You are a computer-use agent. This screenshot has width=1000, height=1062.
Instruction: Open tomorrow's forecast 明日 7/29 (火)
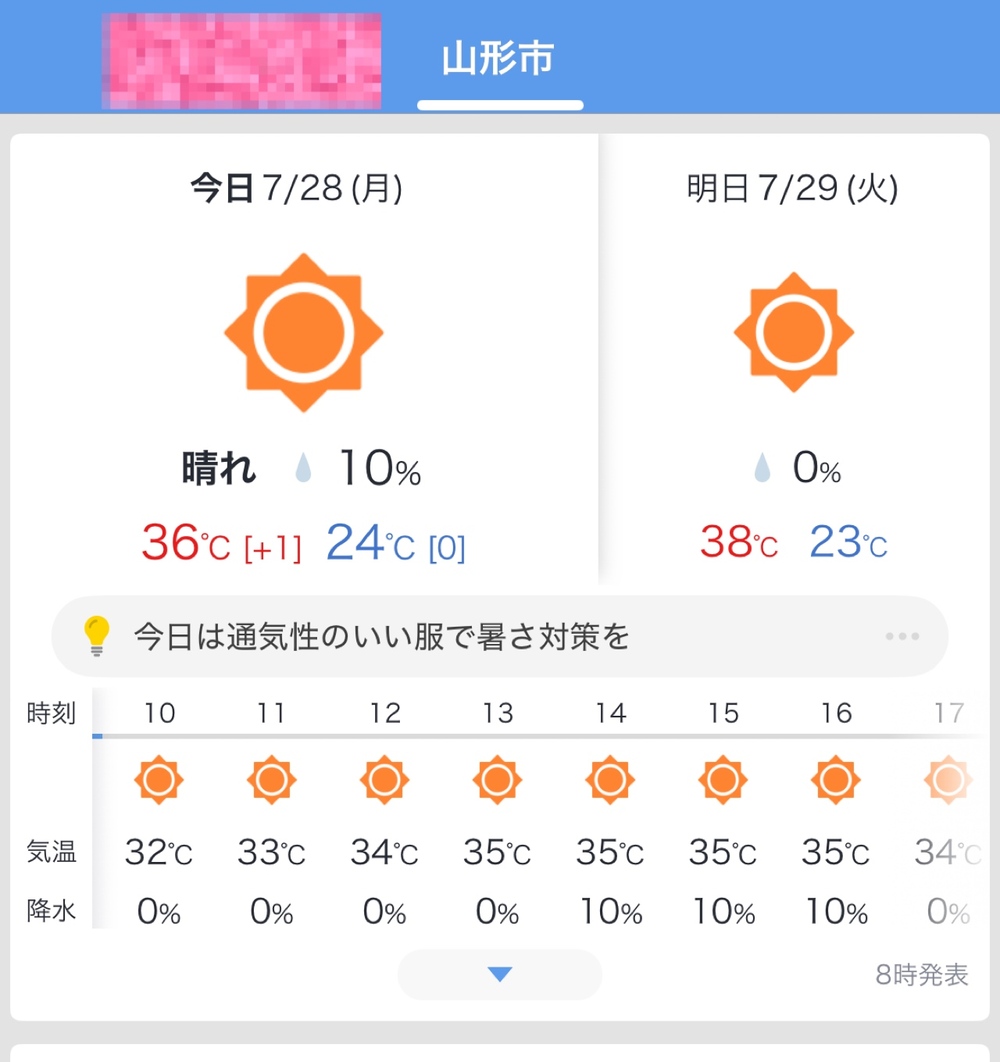point(793,188)
